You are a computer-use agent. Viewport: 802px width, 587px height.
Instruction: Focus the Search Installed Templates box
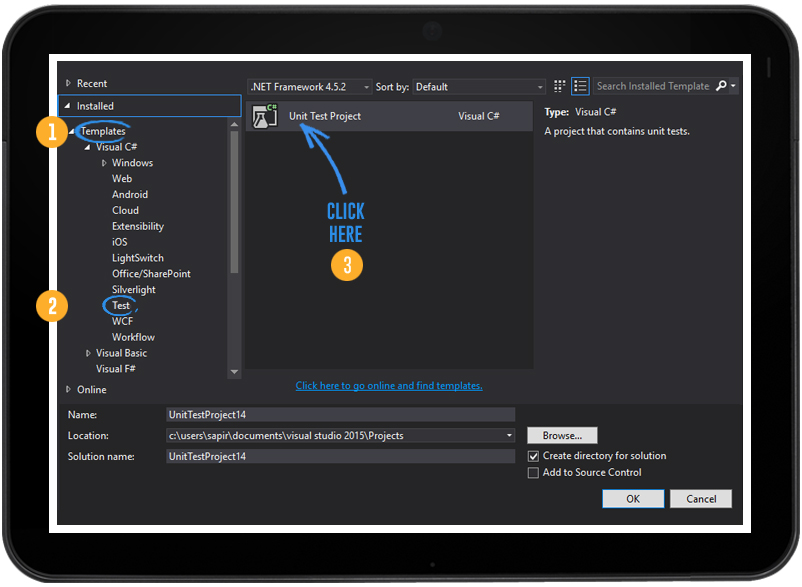point(654,86)
